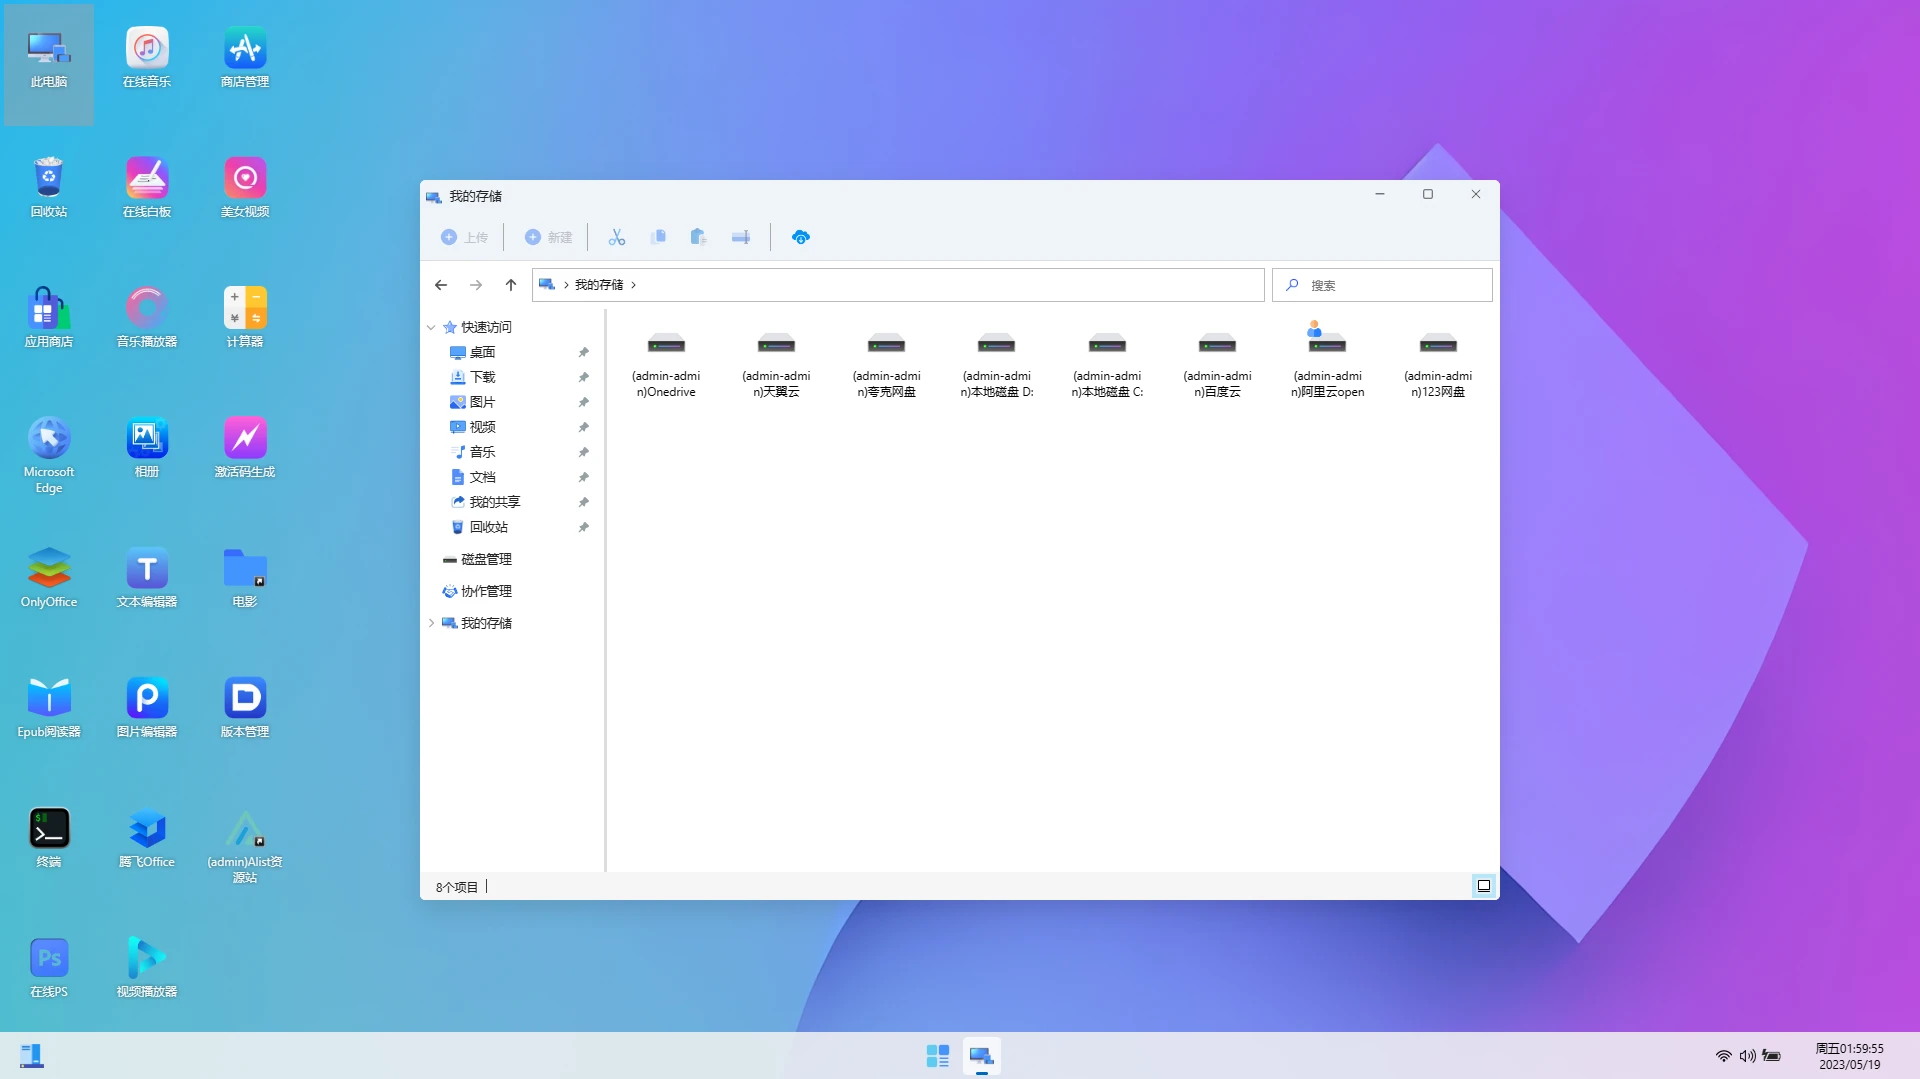
Task: Open the 计算器 calculator app
Action: 245,318
